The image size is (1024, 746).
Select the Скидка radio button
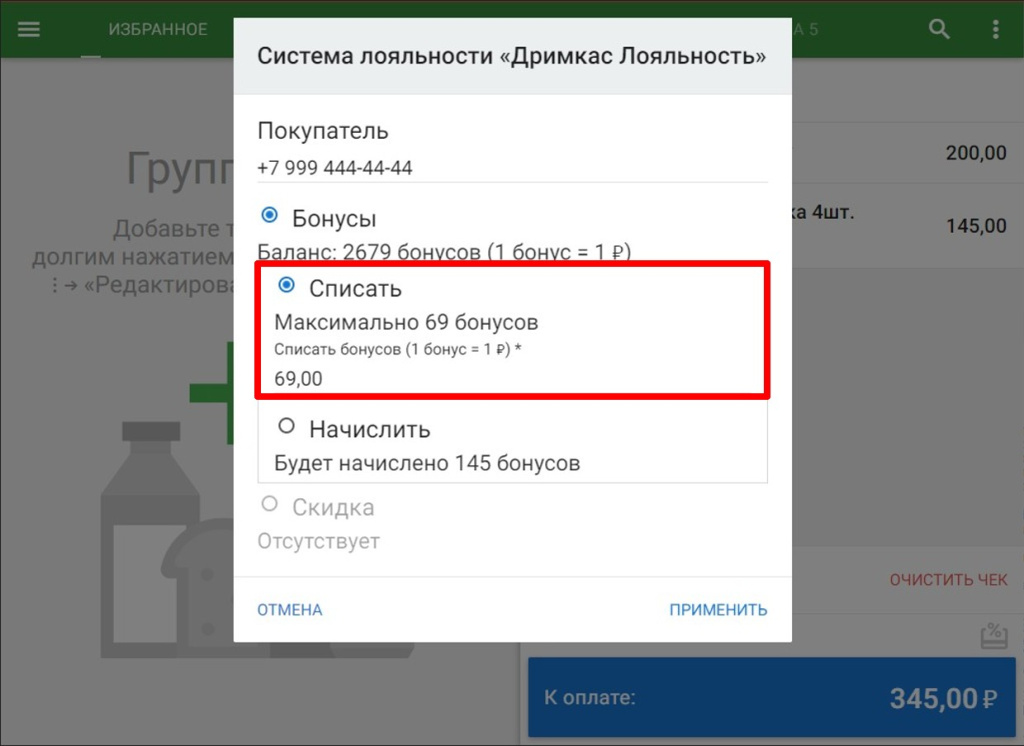click(x=269, y=504)
